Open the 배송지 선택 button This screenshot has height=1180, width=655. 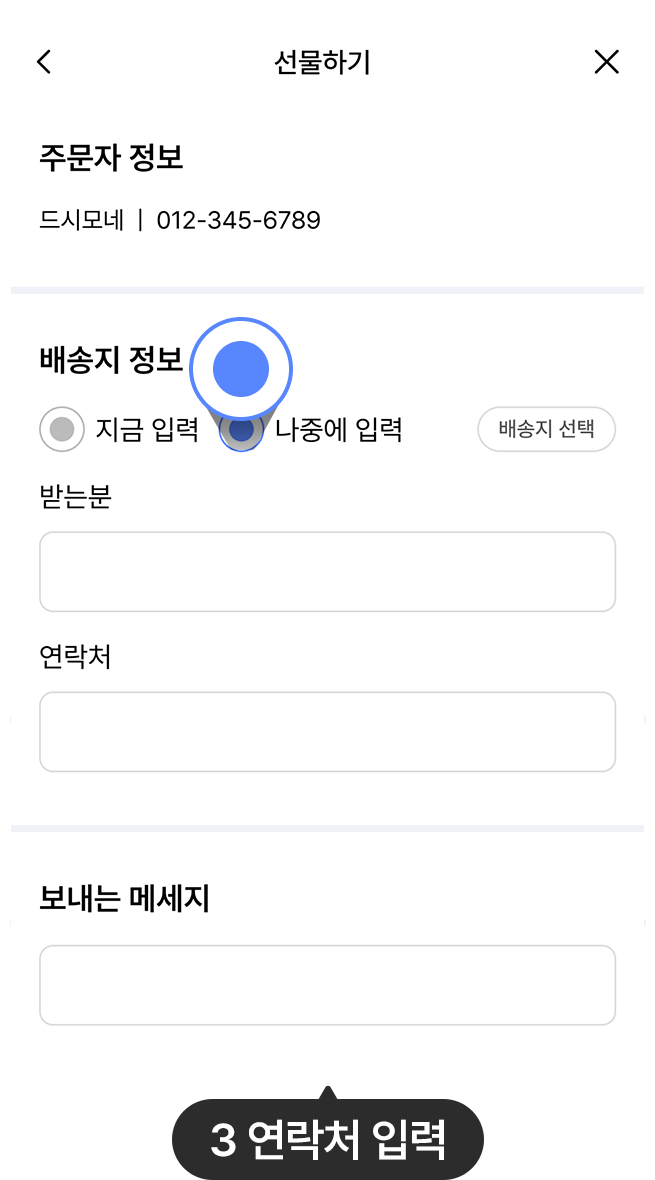coord(546,430)
